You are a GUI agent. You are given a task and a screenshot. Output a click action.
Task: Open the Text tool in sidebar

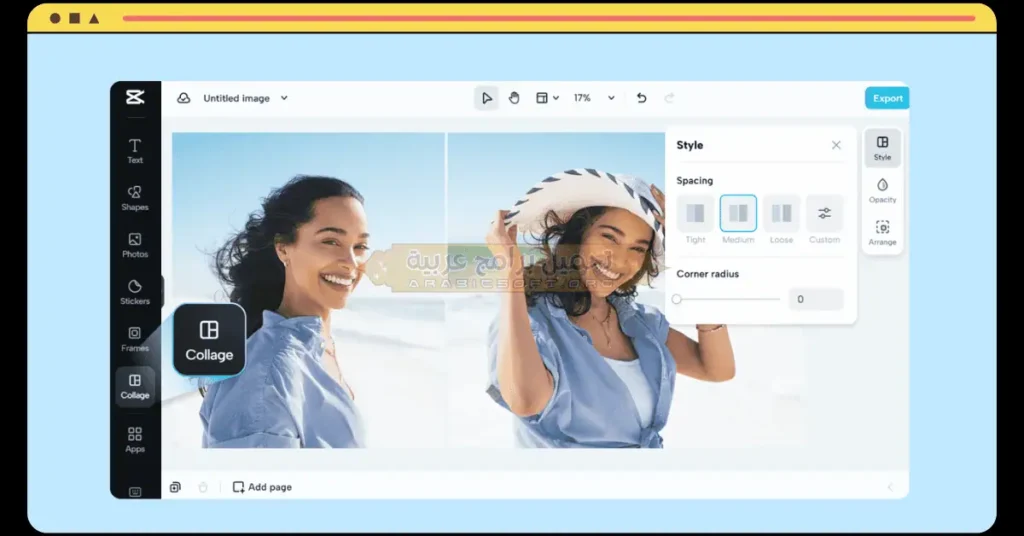(x=135, y=151)
